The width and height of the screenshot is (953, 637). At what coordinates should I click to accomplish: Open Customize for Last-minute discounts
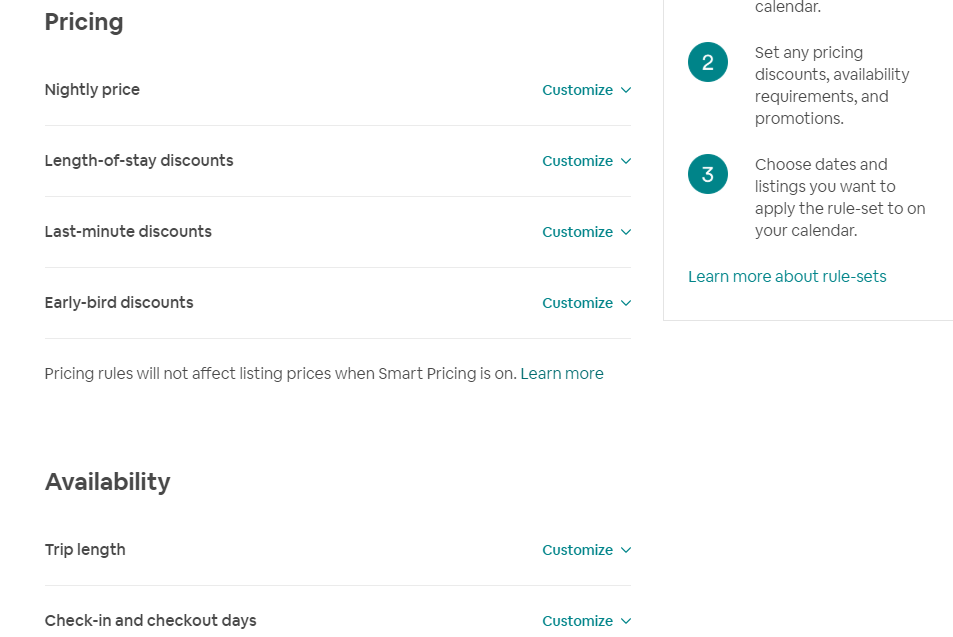577,232
